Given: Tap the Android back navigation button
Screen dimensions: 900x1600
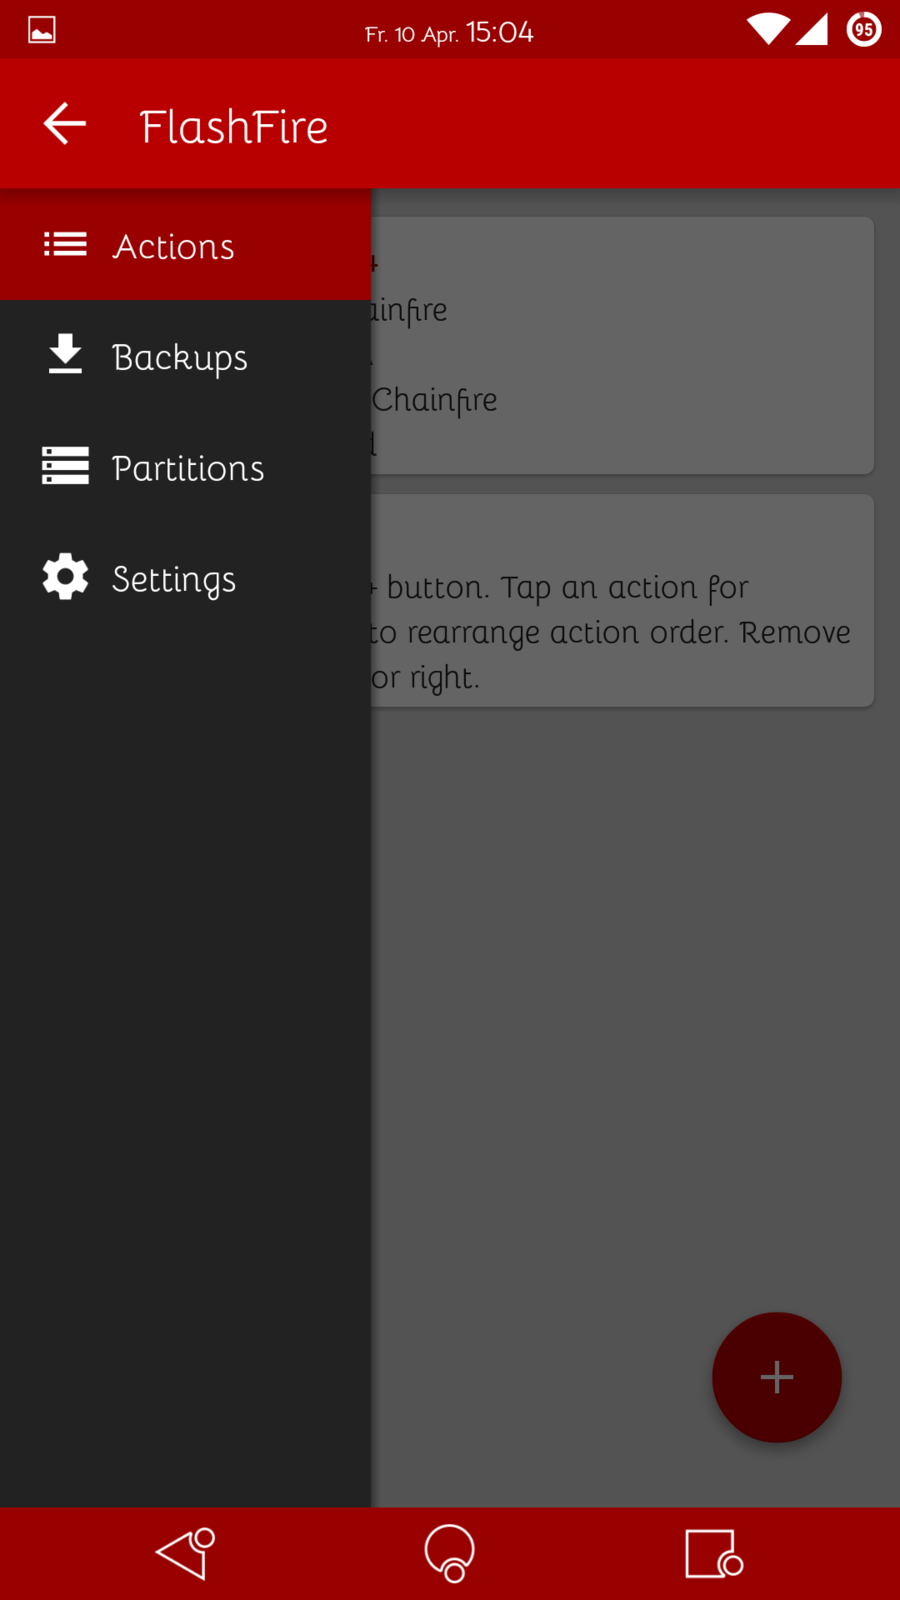Looking at the screenshot, I should (x=186, y=1553).
